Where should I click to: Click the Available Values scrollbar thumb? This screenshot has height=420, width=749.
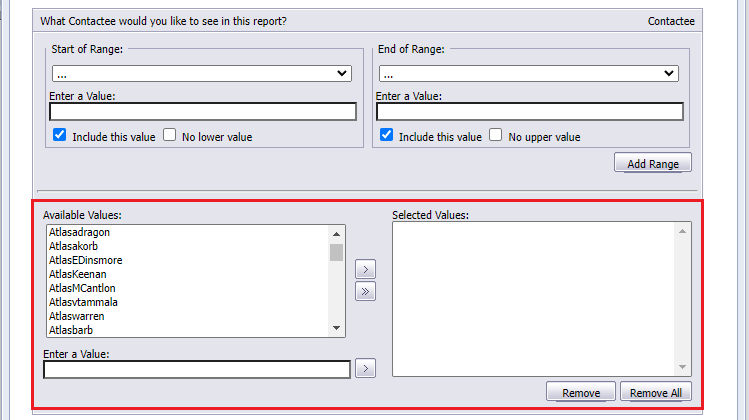tap(336, 252)
